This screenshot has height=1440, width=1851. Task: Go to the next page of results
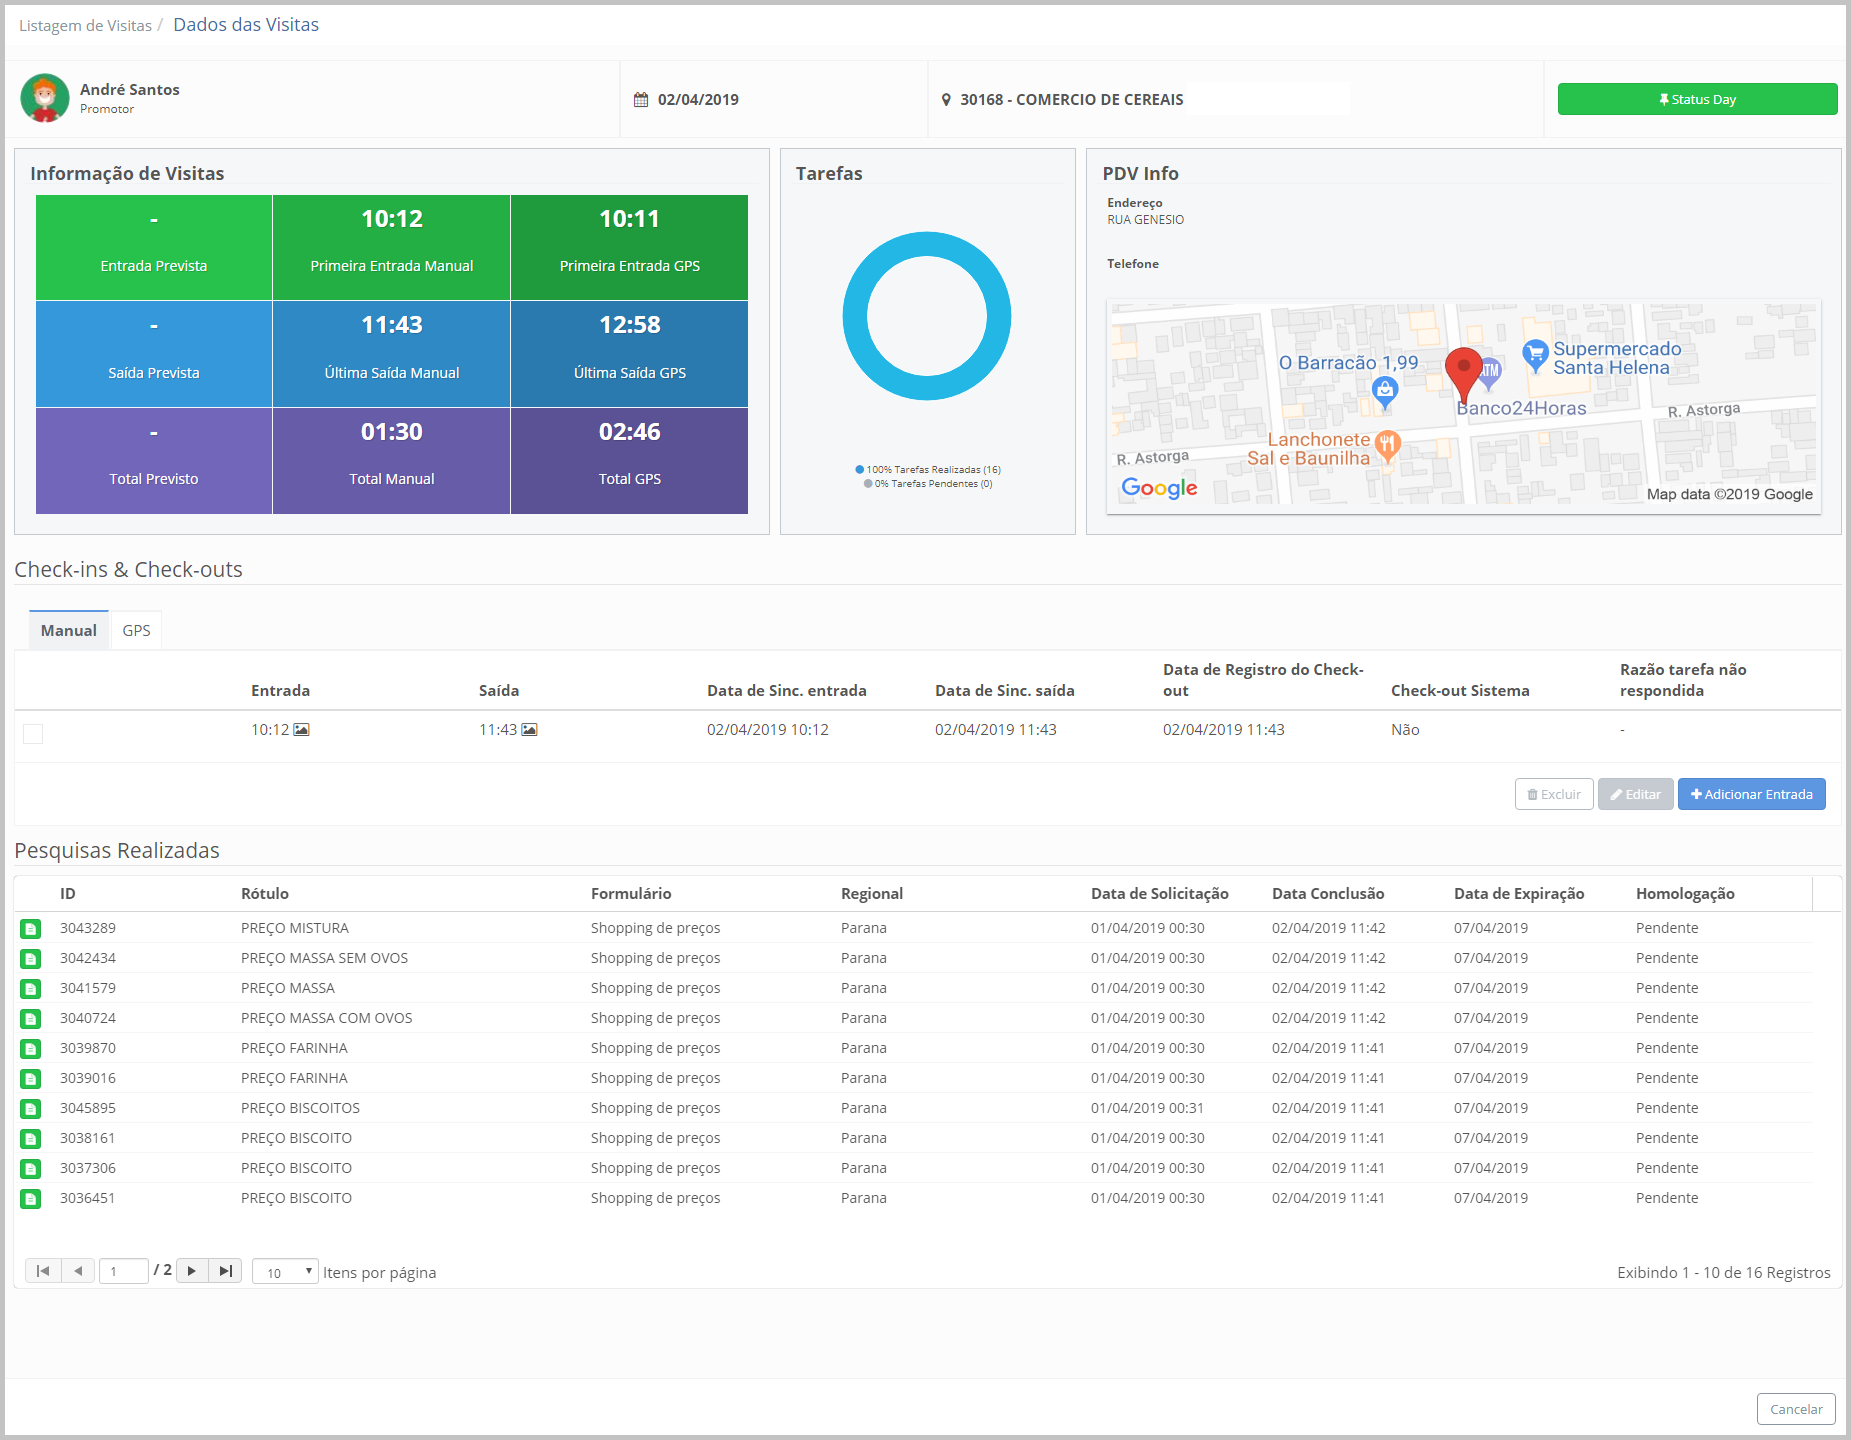point(192,1271)
